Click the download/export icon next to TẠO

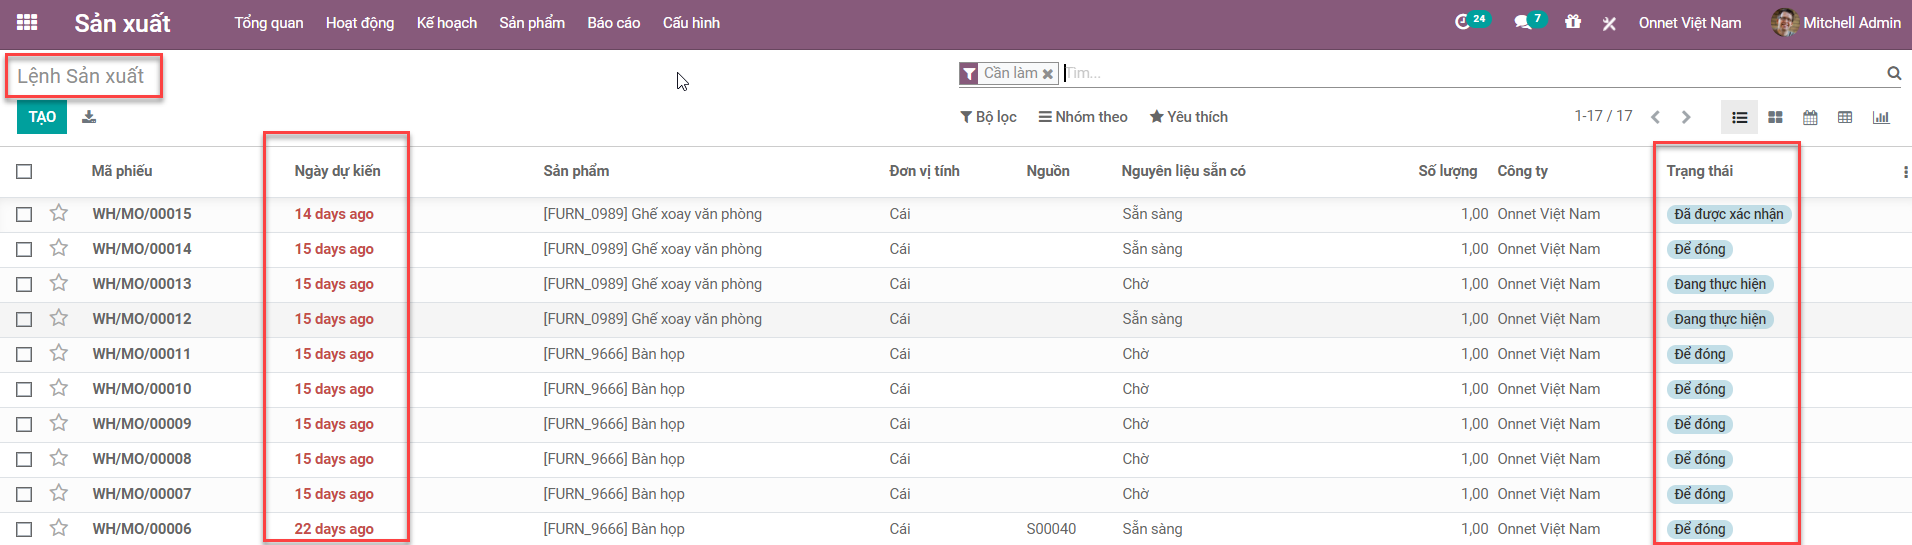coord(89,117)
